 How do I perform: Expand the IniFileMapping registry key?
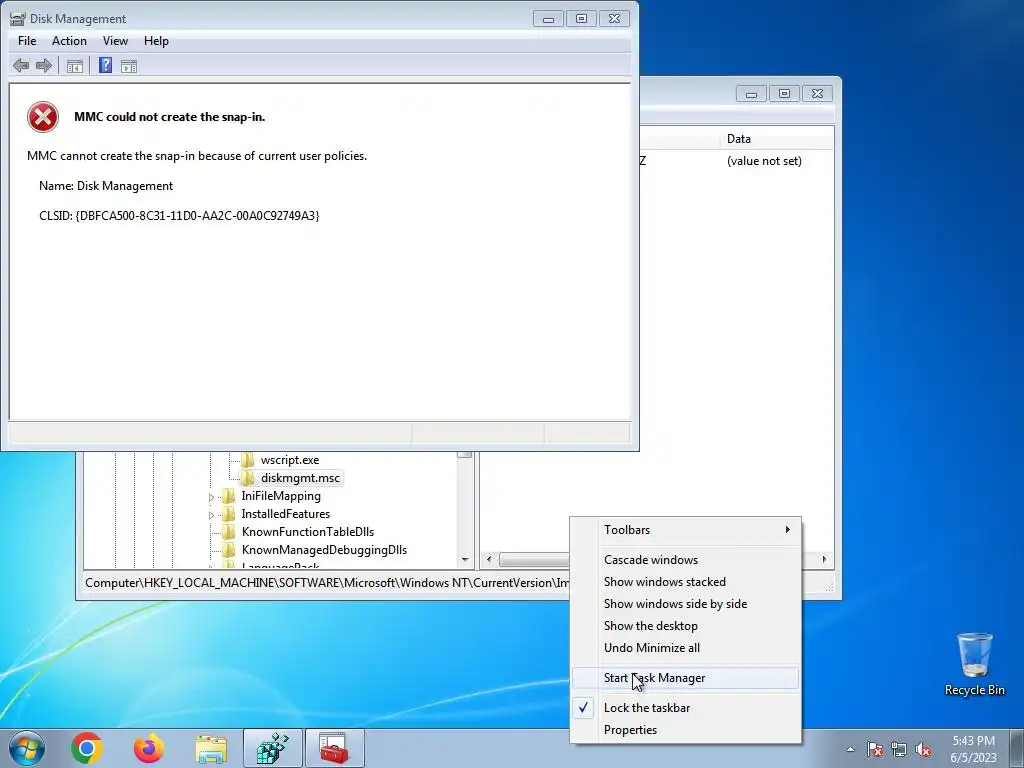211,497
